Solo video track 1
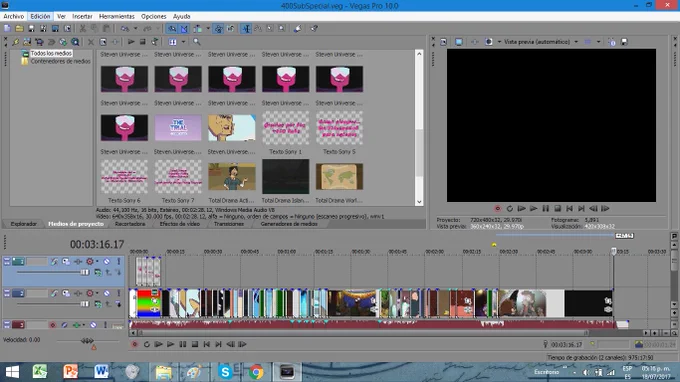This screenshot has width=680, height=382. click(118, 261)
